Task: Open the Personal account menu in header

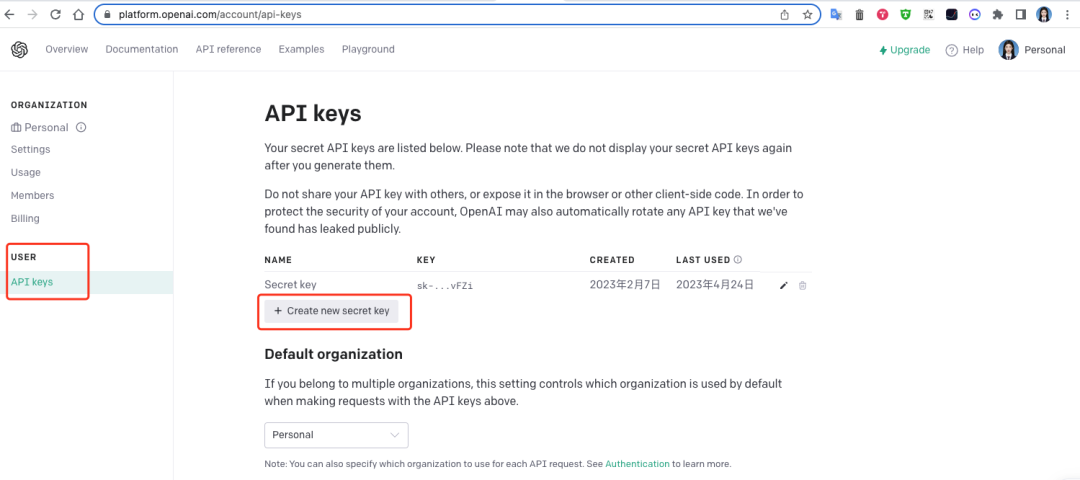Action: click(1032, 50)
